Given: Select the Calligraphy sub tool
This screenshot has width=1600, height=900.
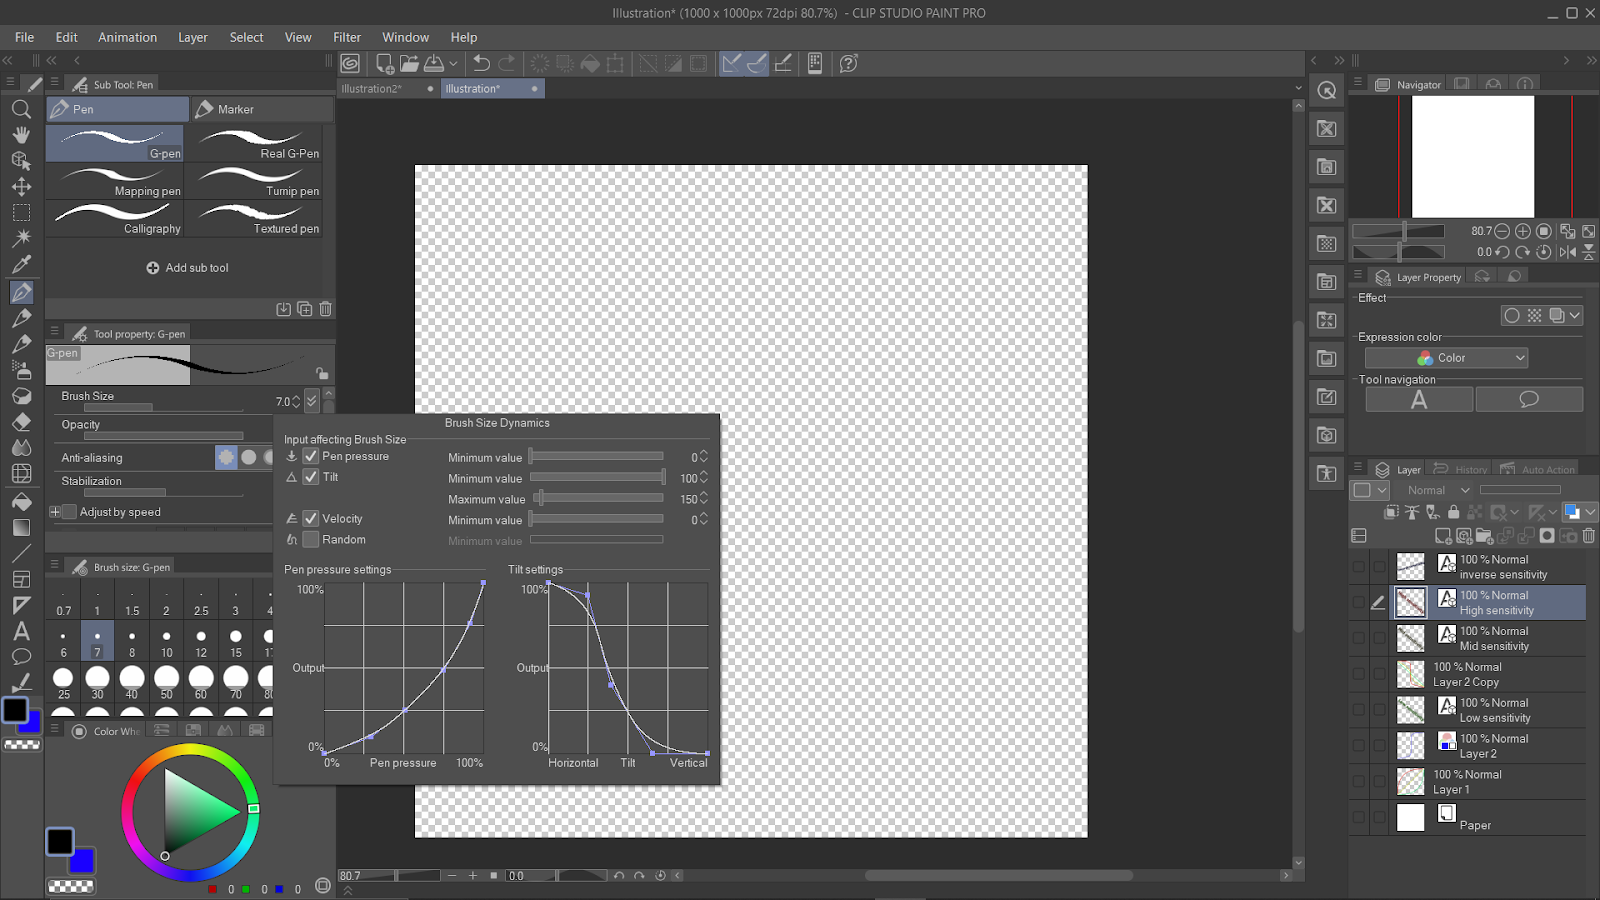Looking at the screenshot, I should coord(115,219).
